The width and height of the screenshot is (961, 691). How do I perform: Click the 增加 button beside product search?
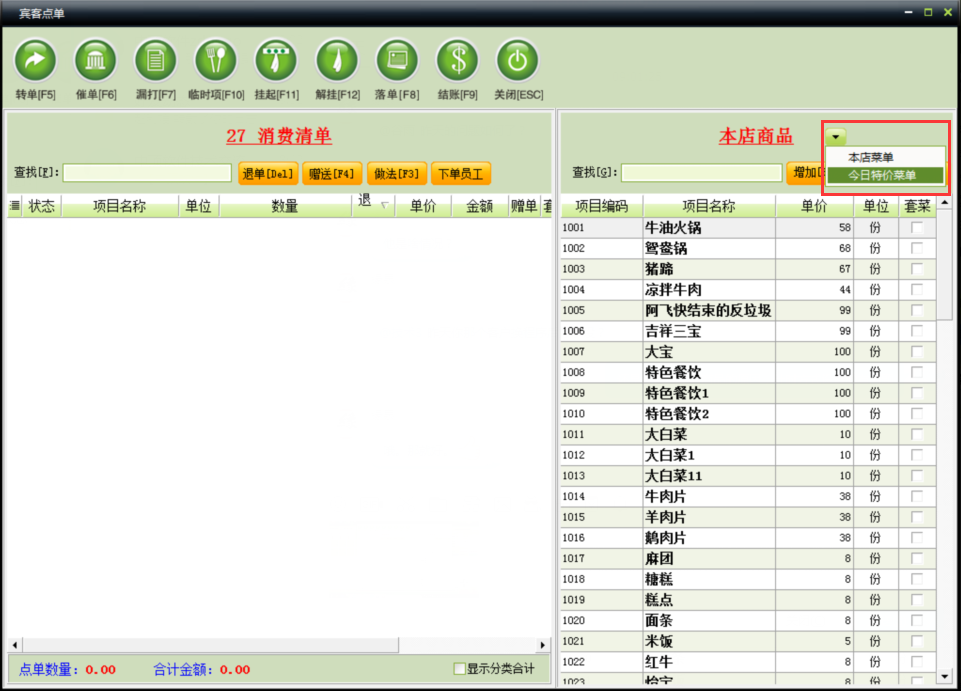[805, 173]
